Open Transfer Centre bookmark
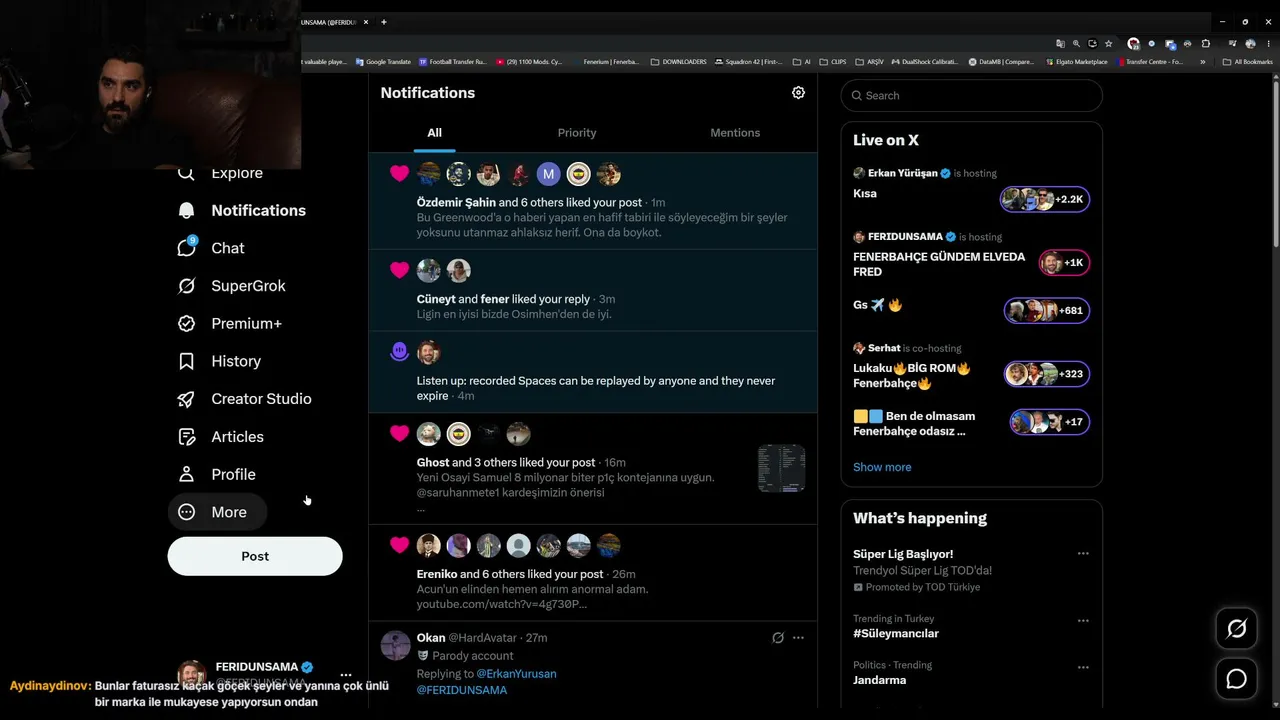1280x720 pixels. pyautogui.click(x=1149, y=62)
